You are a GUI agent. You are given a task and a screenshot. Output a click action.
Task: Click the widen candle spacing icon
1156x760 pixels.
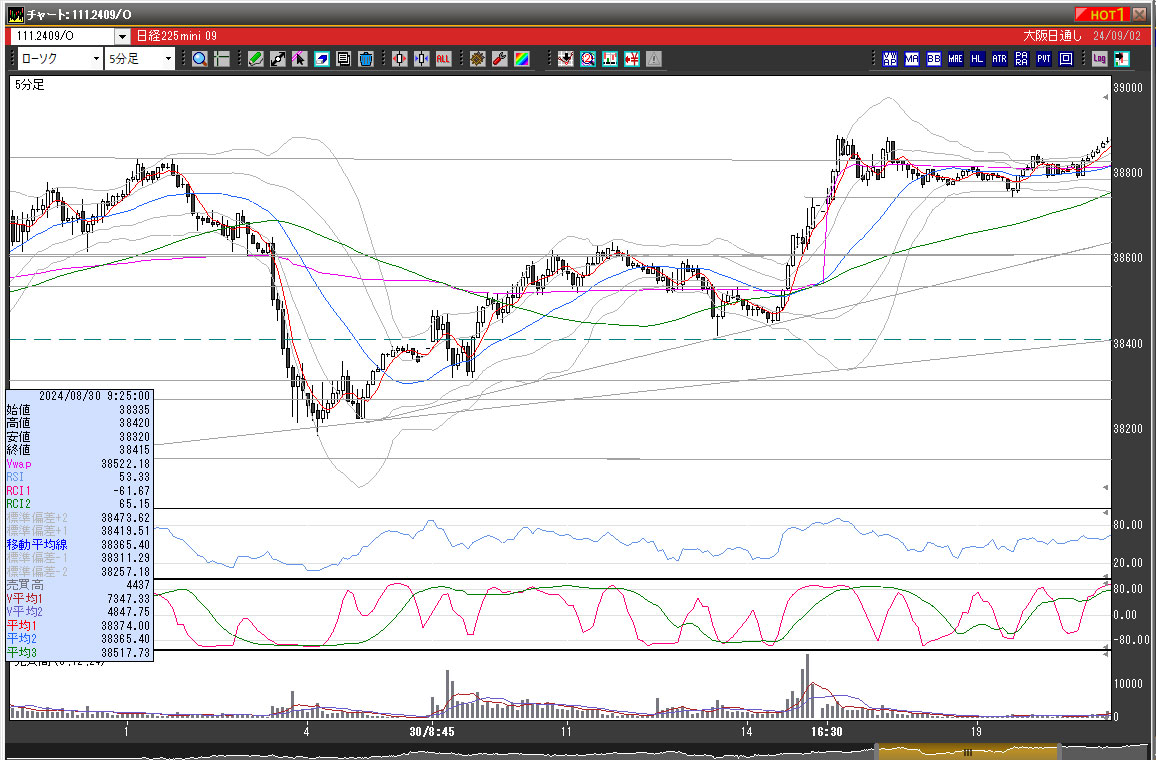pos(400,59)
